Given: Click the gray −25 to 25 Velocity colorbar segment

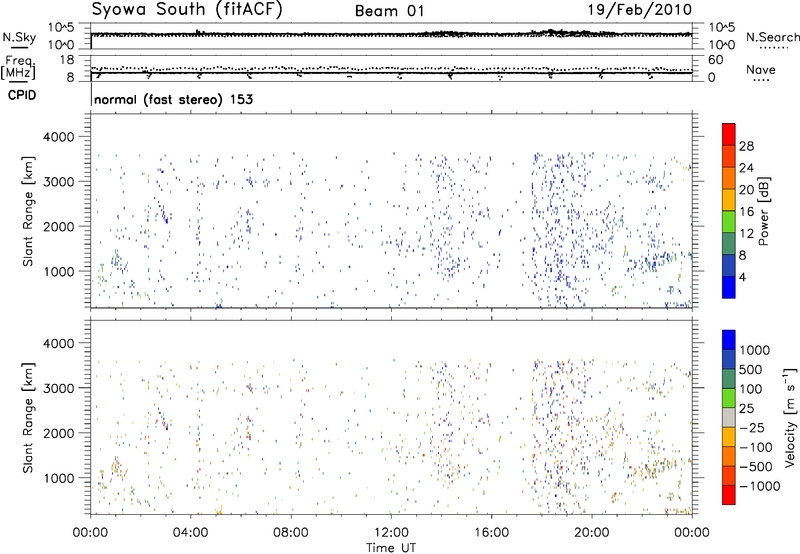Looking at the screenshot, I should pyautogui.click(x=729, y=418).
